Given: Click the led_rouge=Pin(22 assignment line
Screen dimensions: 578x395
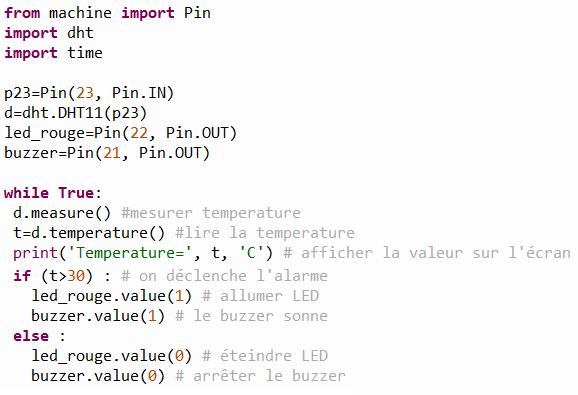Looking at the screenshot, I should [x=120, y=133].
